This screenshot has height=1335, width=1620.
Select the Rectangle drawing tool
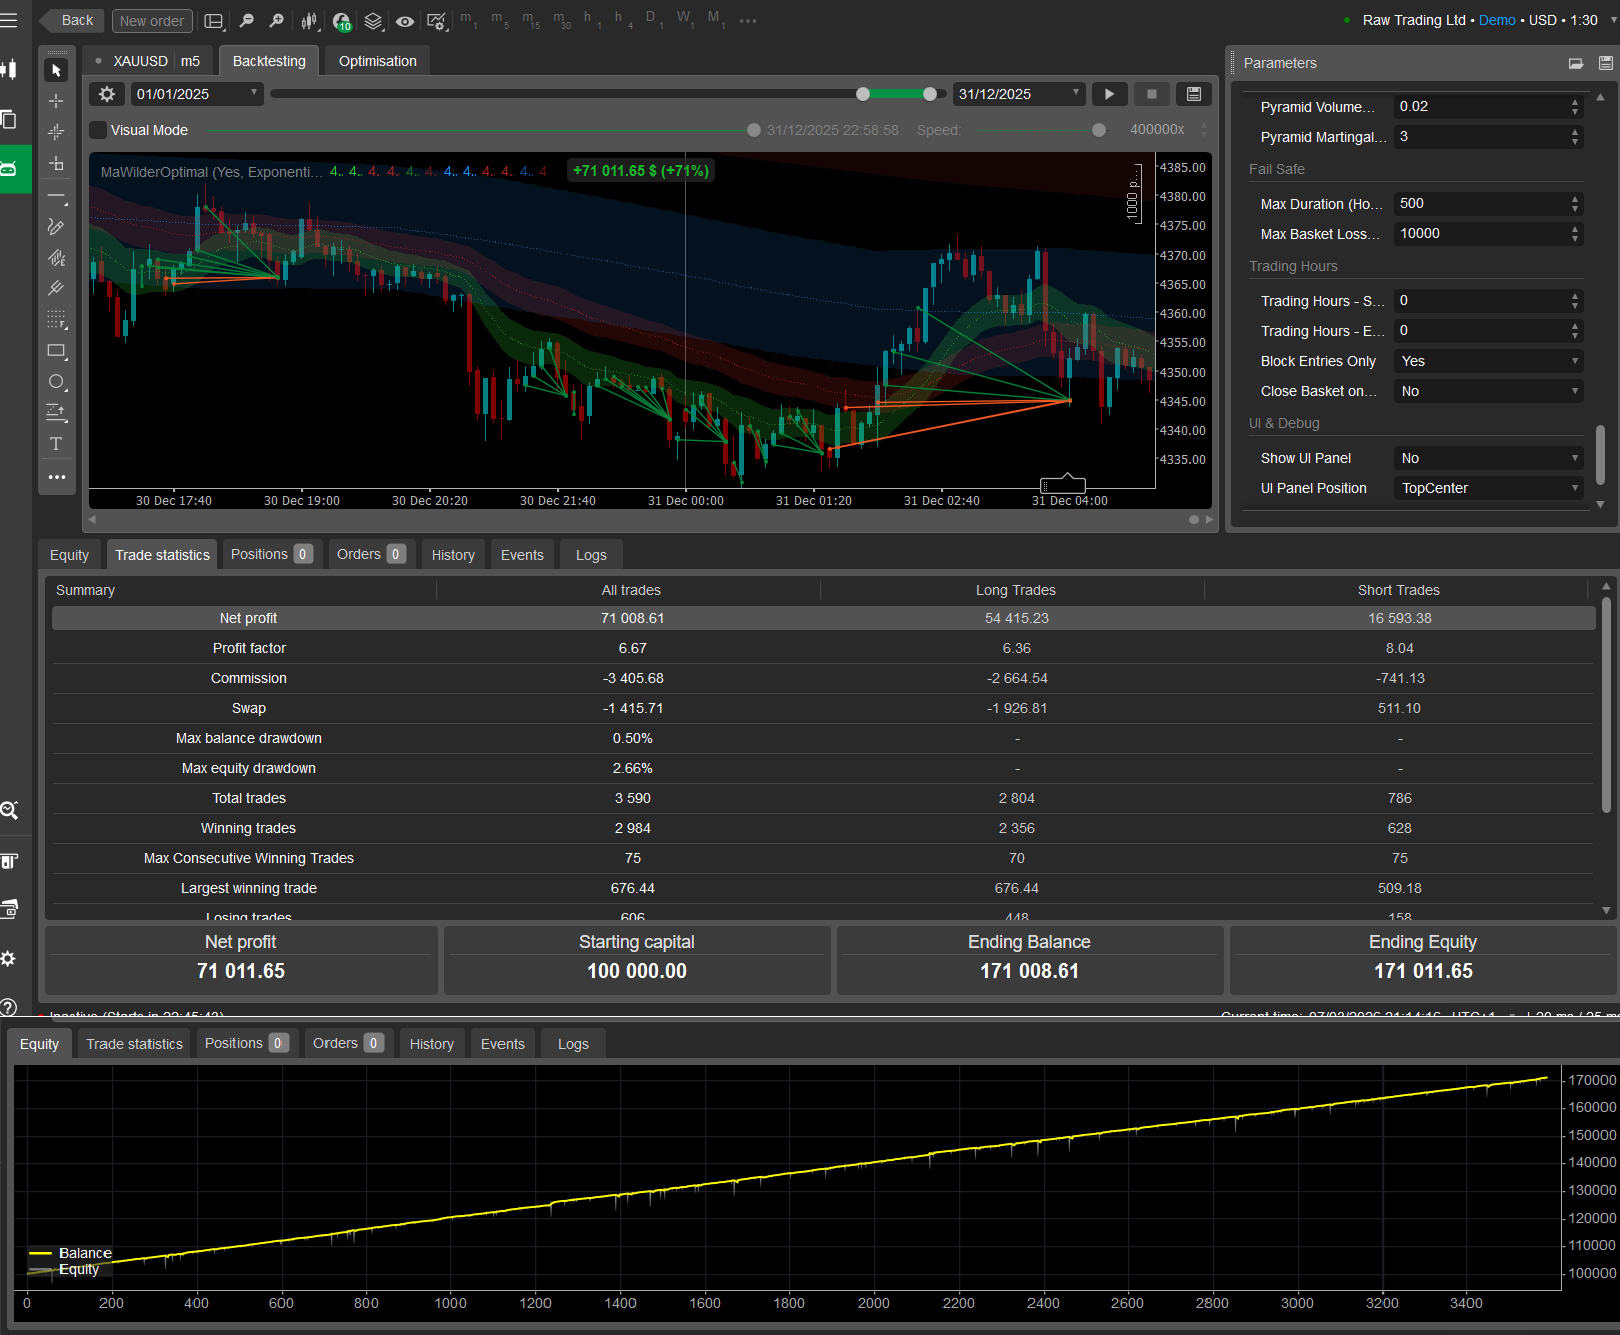[56, 351]
